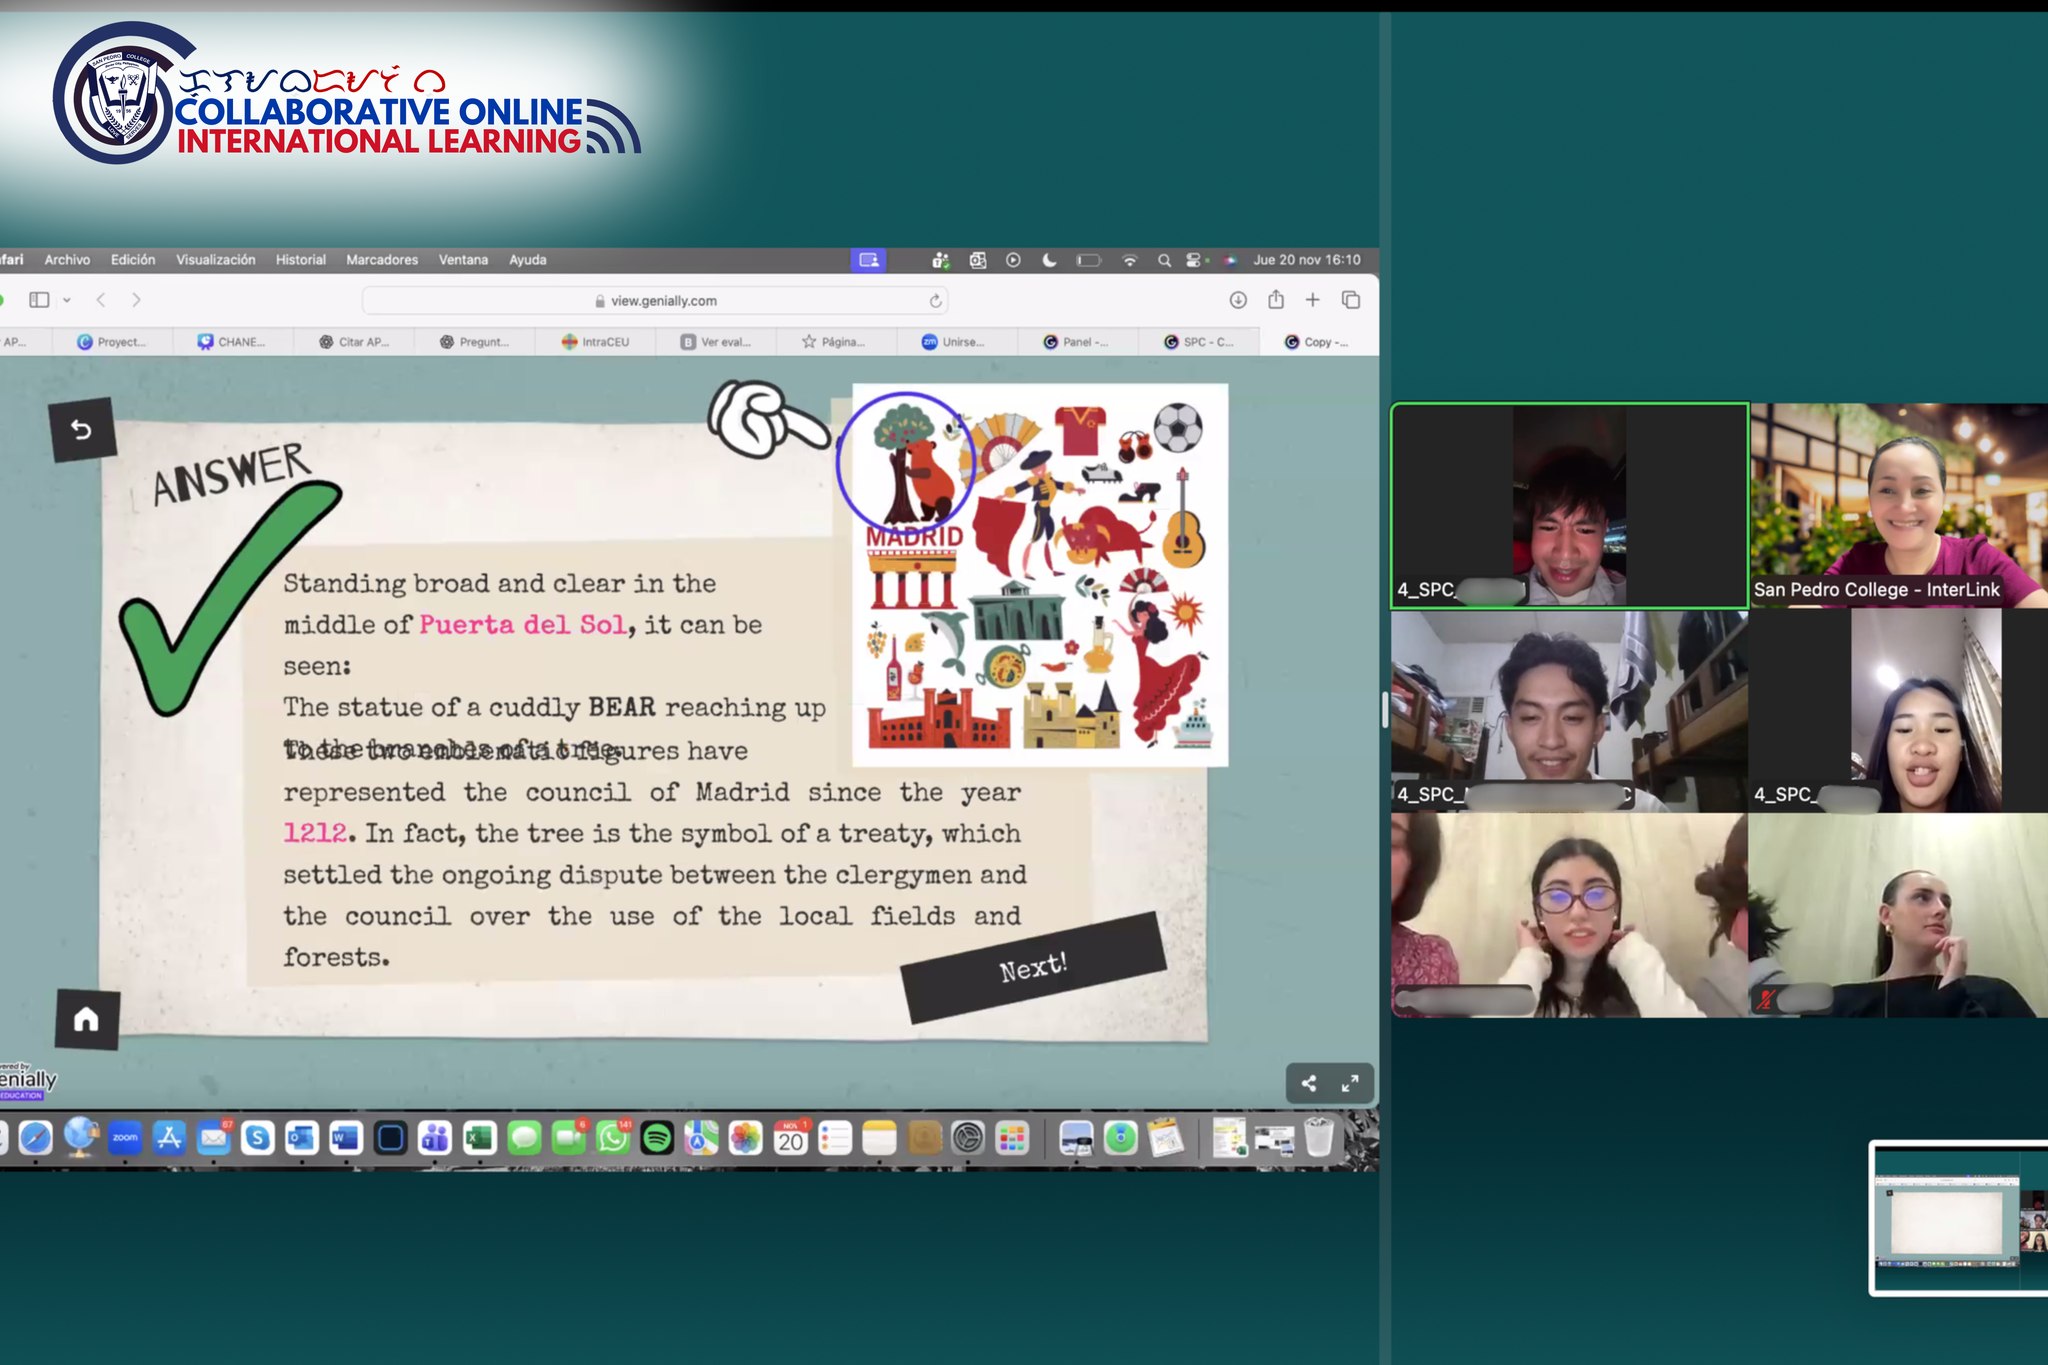Click the undo back arrow on the slide
The width and height of the screenshot is (2048, 1365).
tap(82, 430)
